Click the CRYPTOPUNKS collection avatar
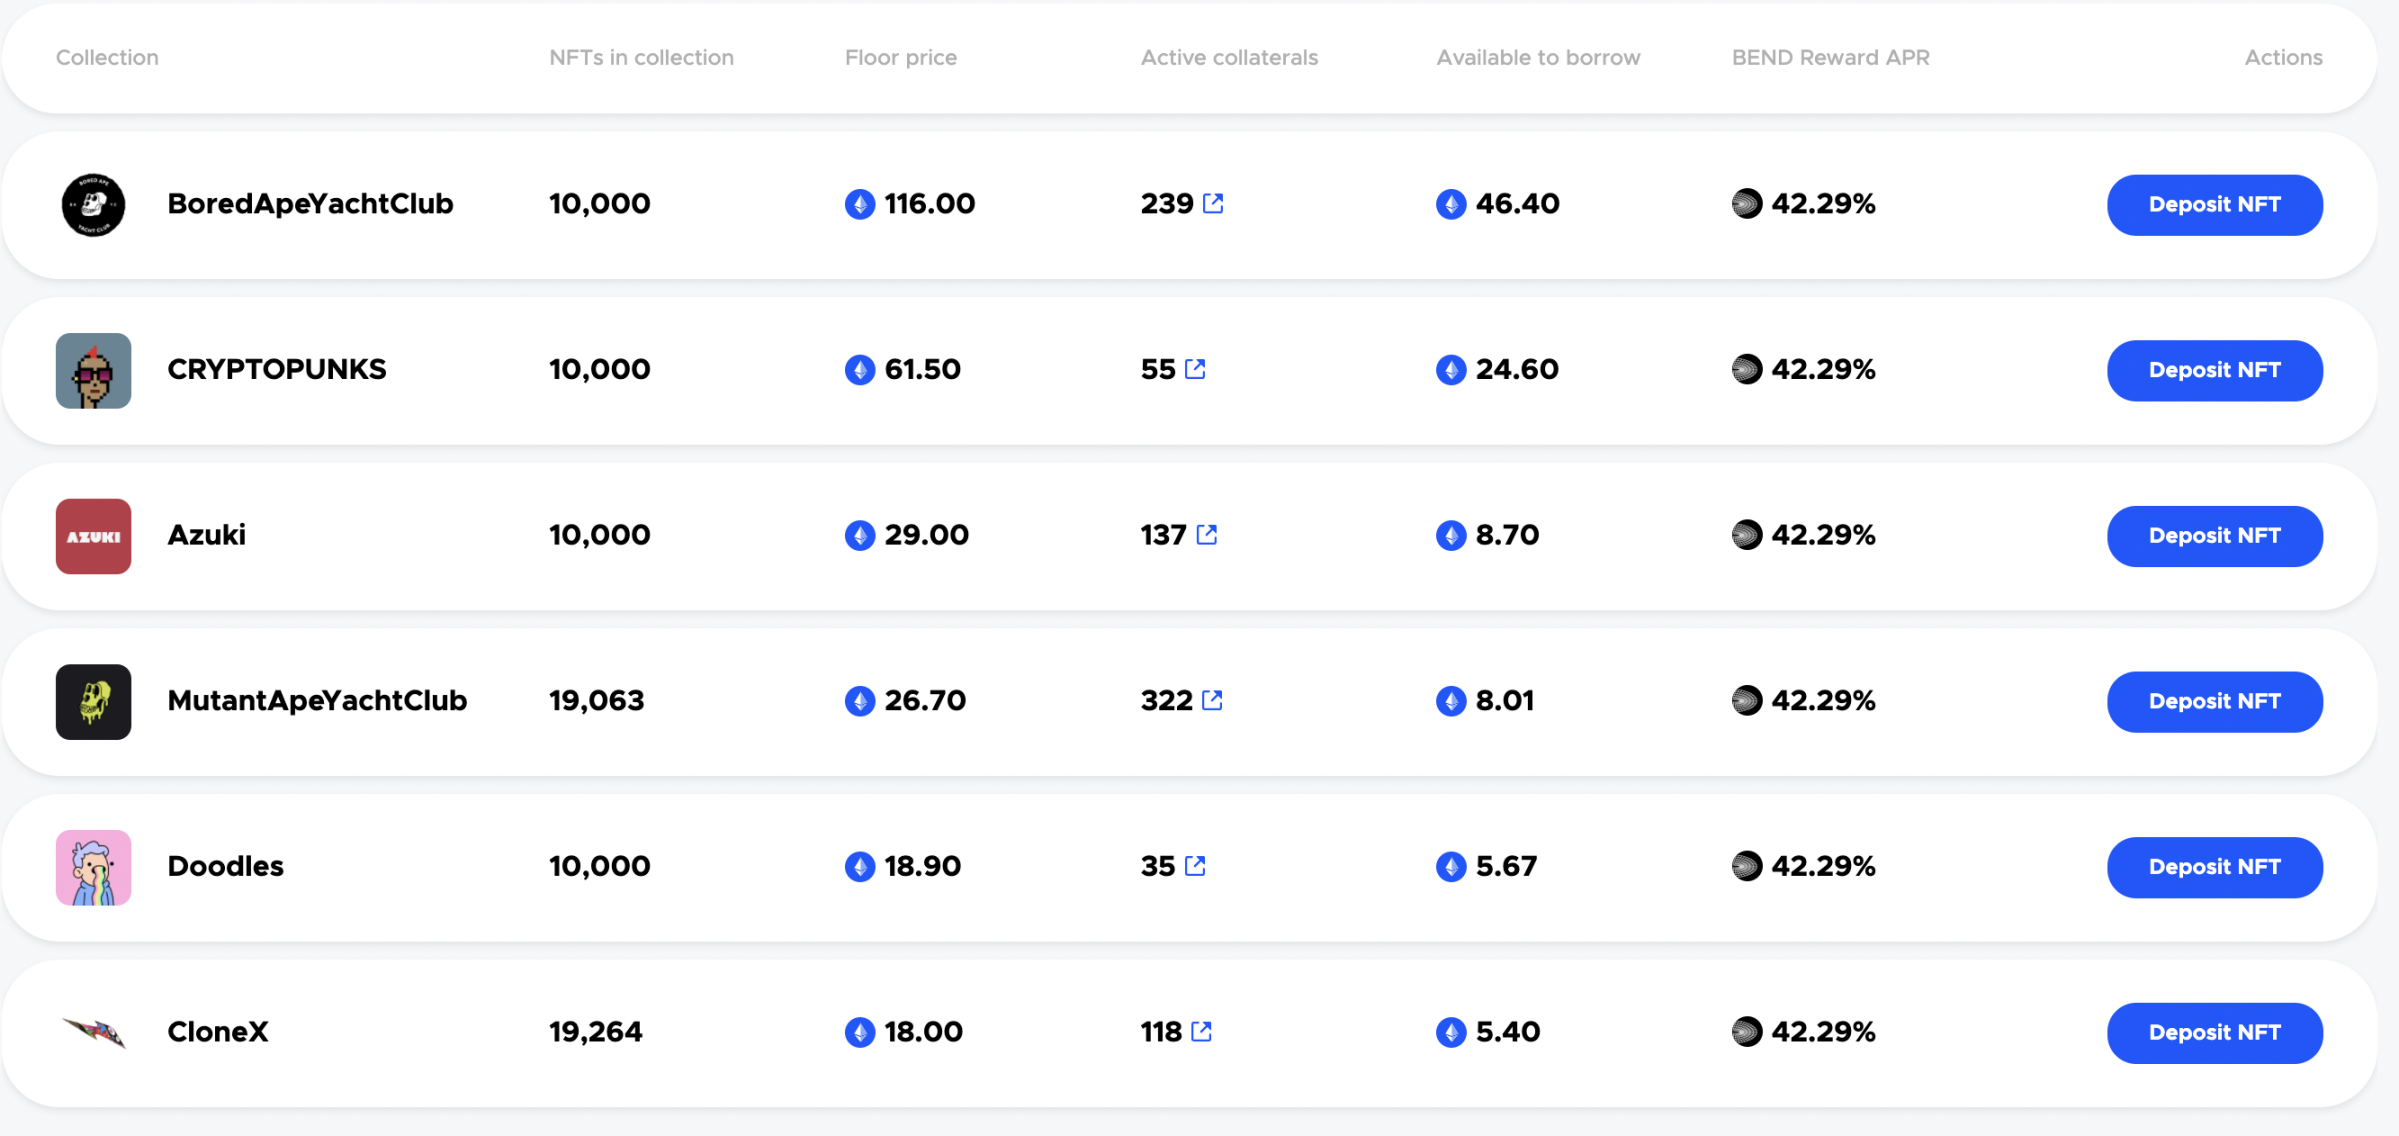This screenshot has width=2399, height=1136. 93,370
